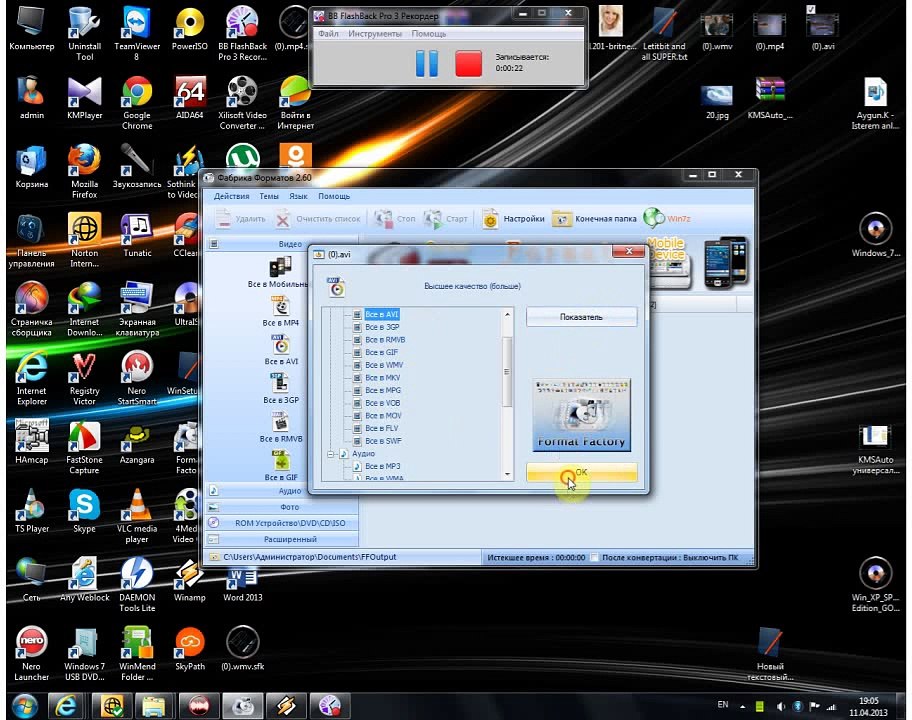Open AIDA64 desktop icon
The image size is (912, 720).
point(190,98)
